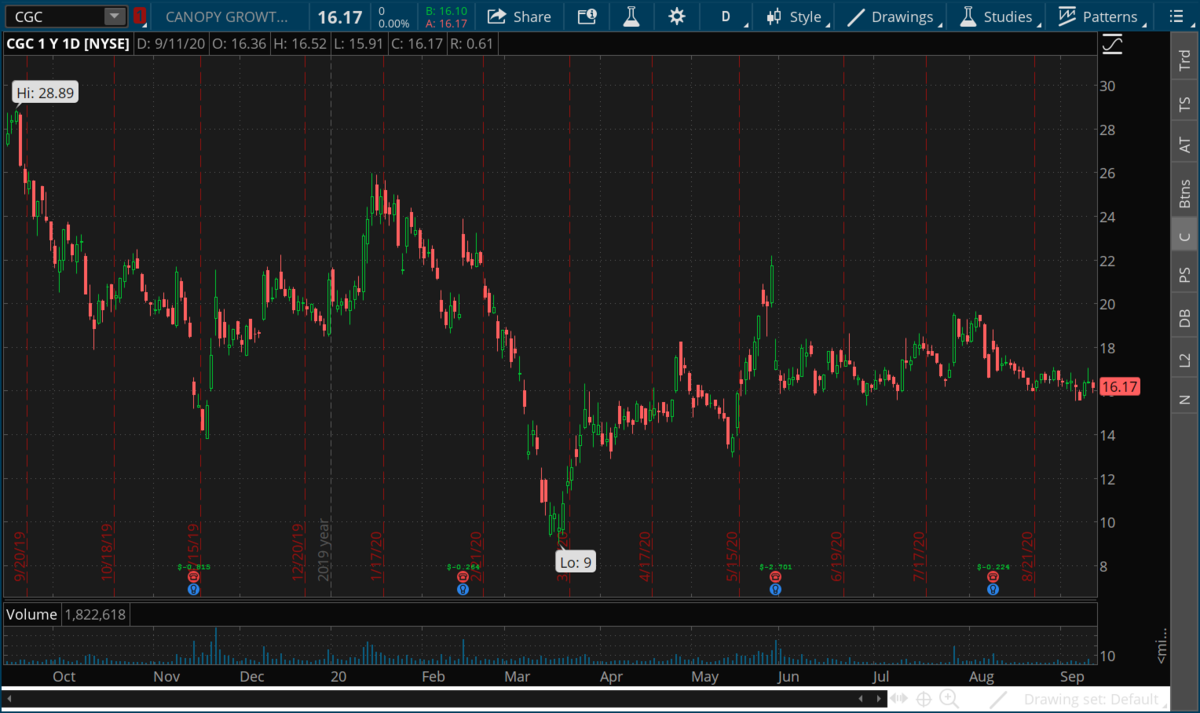Open the CGC symbol dropdown arrow
The image size is (1200, 713).
pyautogui.click(x=114, y=16)
